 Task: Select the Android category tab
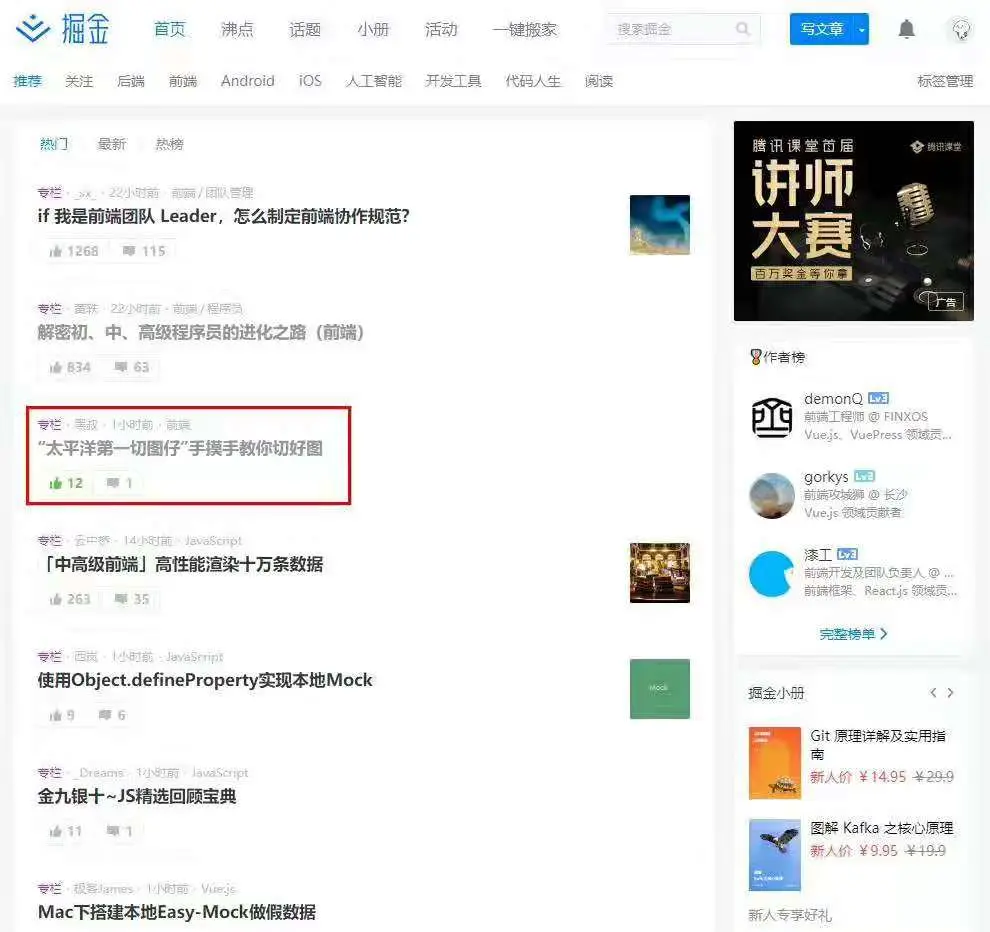tap(248, 81)
